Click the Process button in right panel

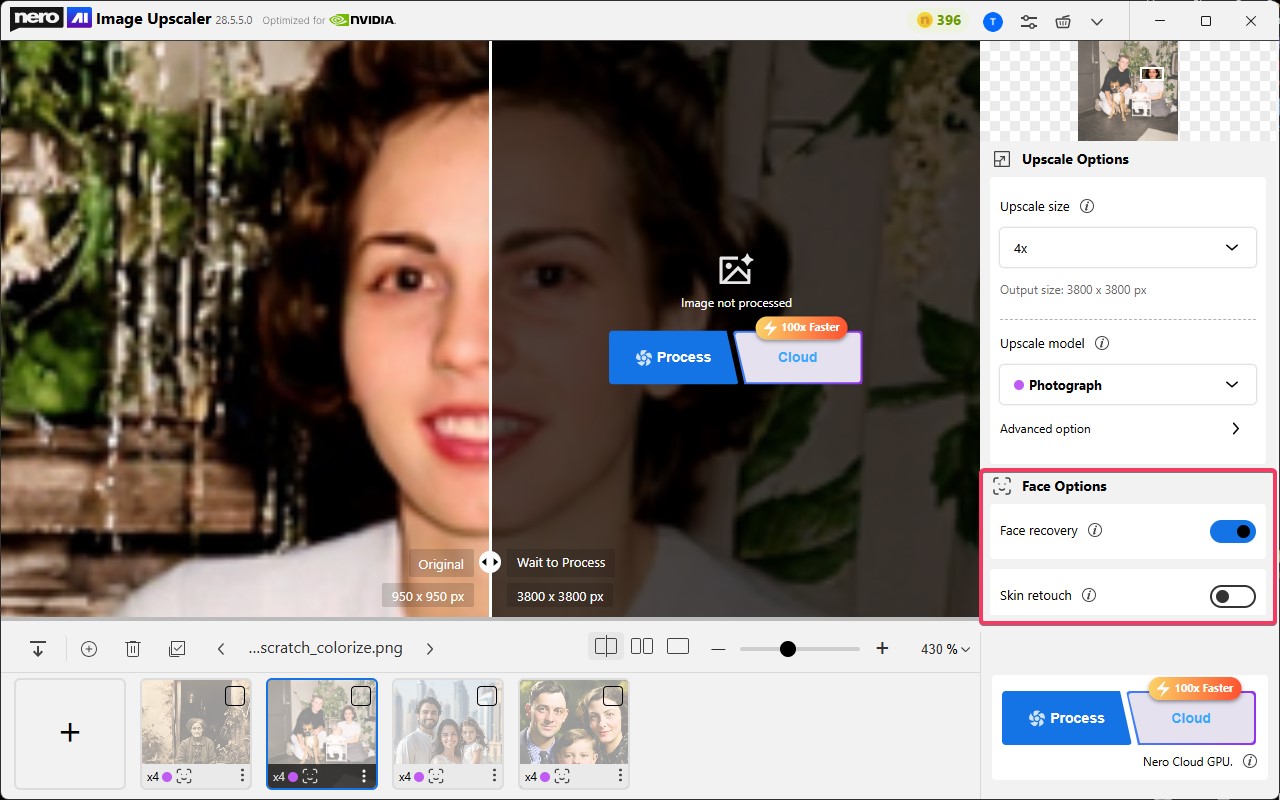click(x=1065, y=718)
